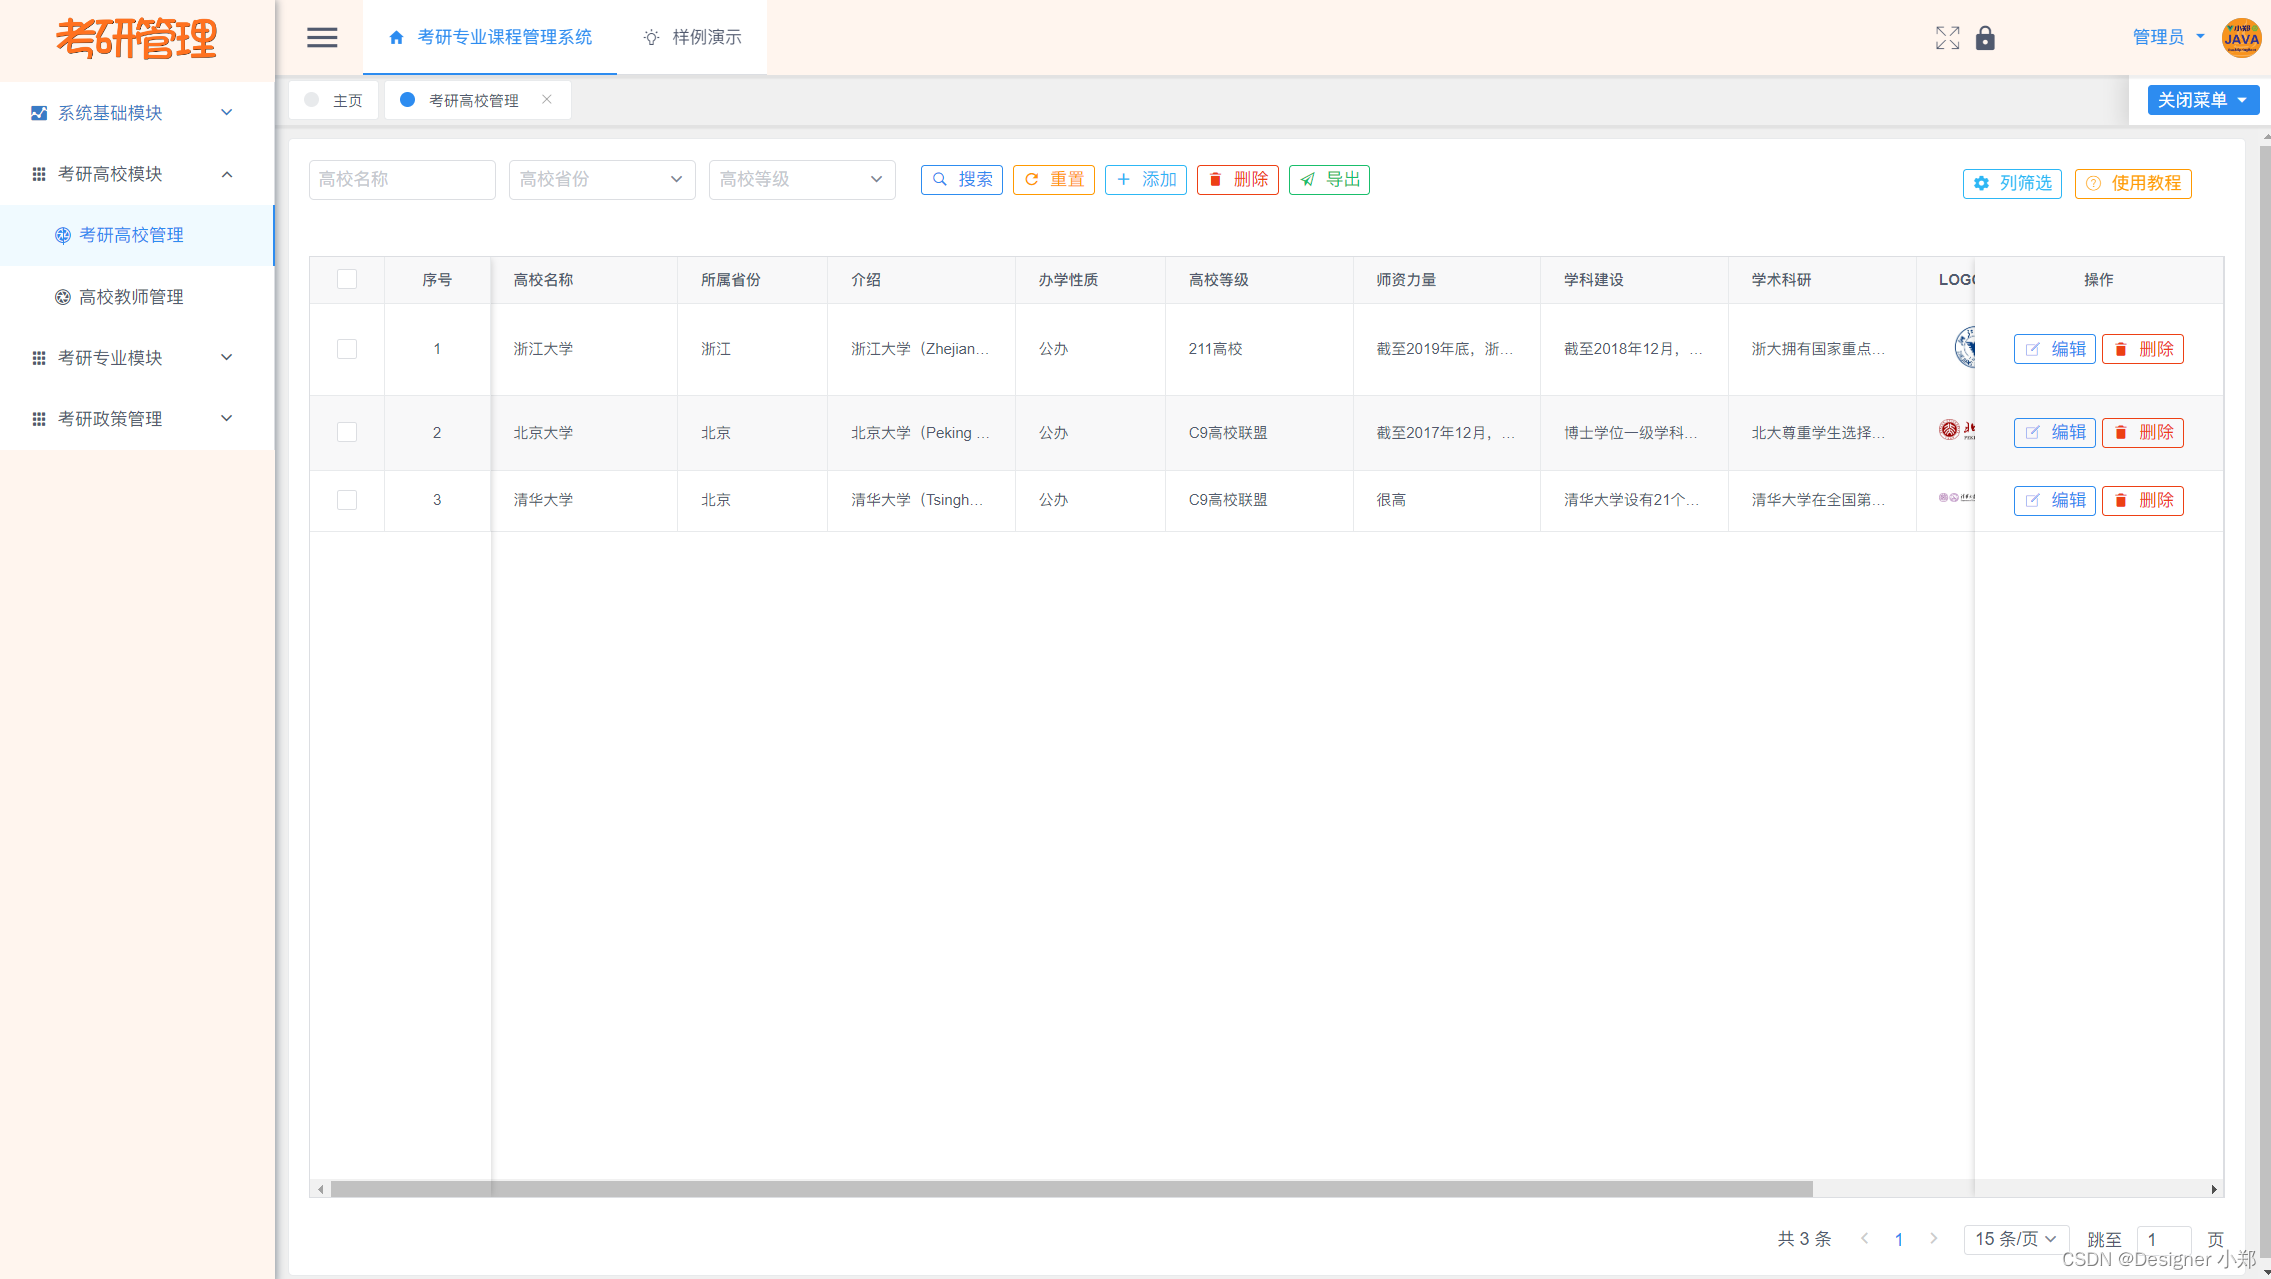
Task: Click the fullscreen expand icon
Action: coord(1946,38)
